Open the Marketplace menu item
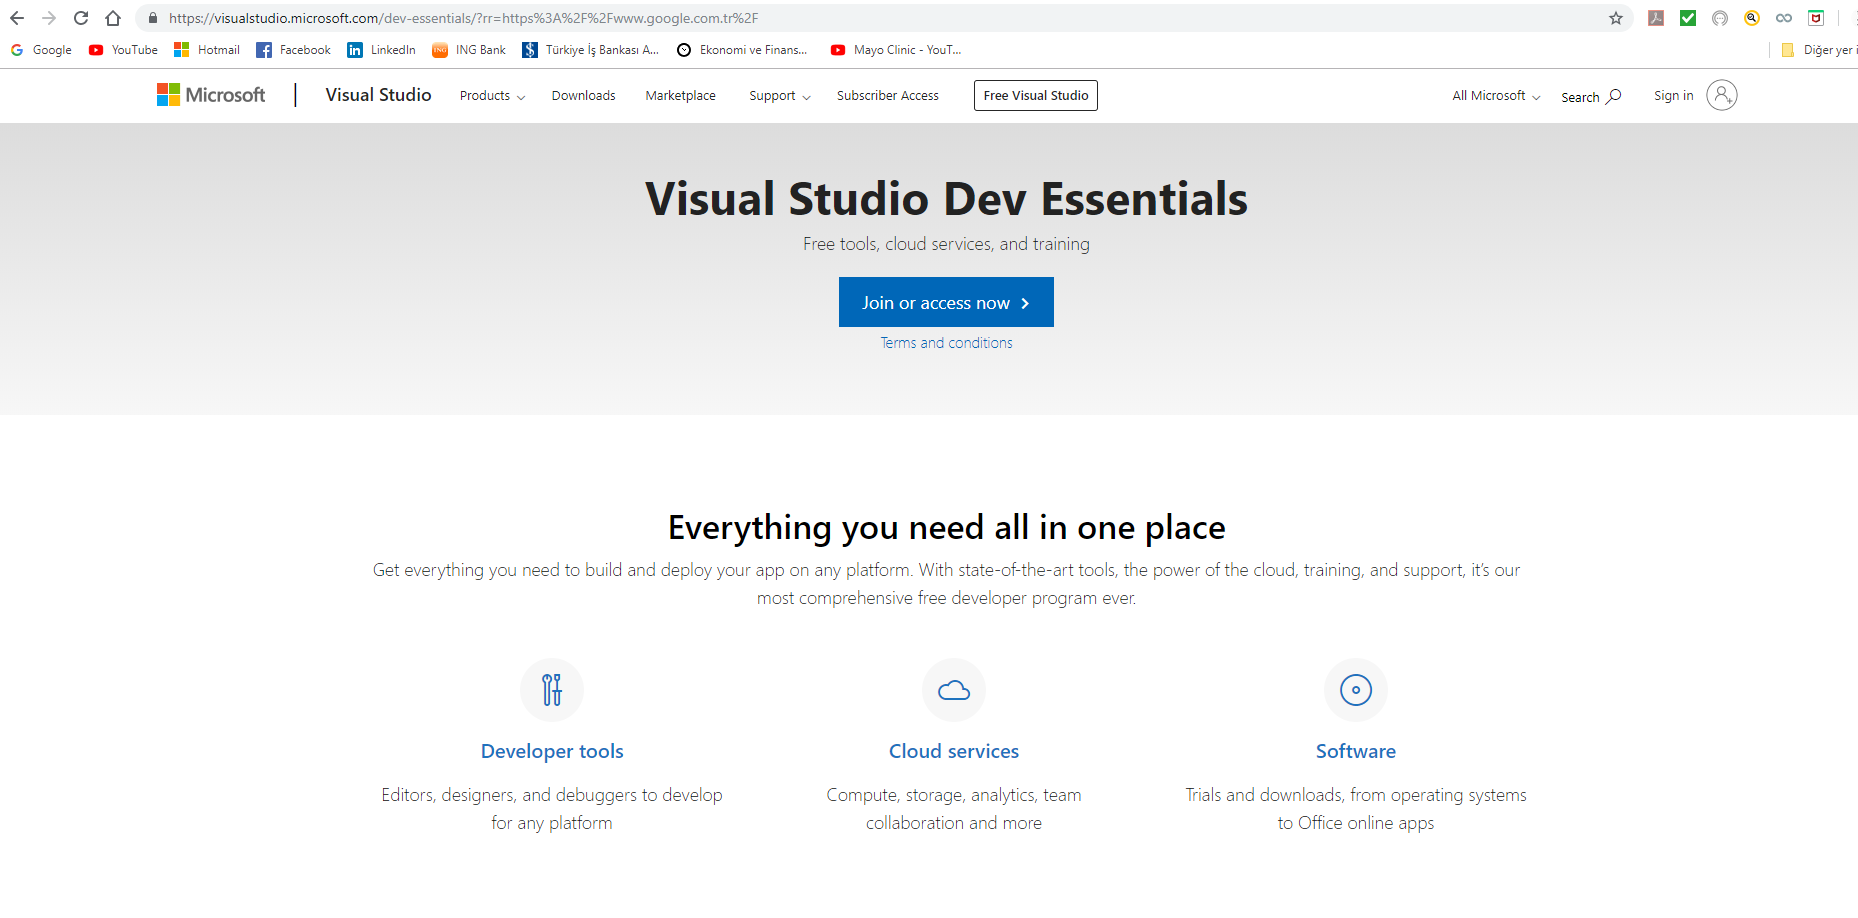1858x918 pixels. pyautogui.click(x=680, y=96)
